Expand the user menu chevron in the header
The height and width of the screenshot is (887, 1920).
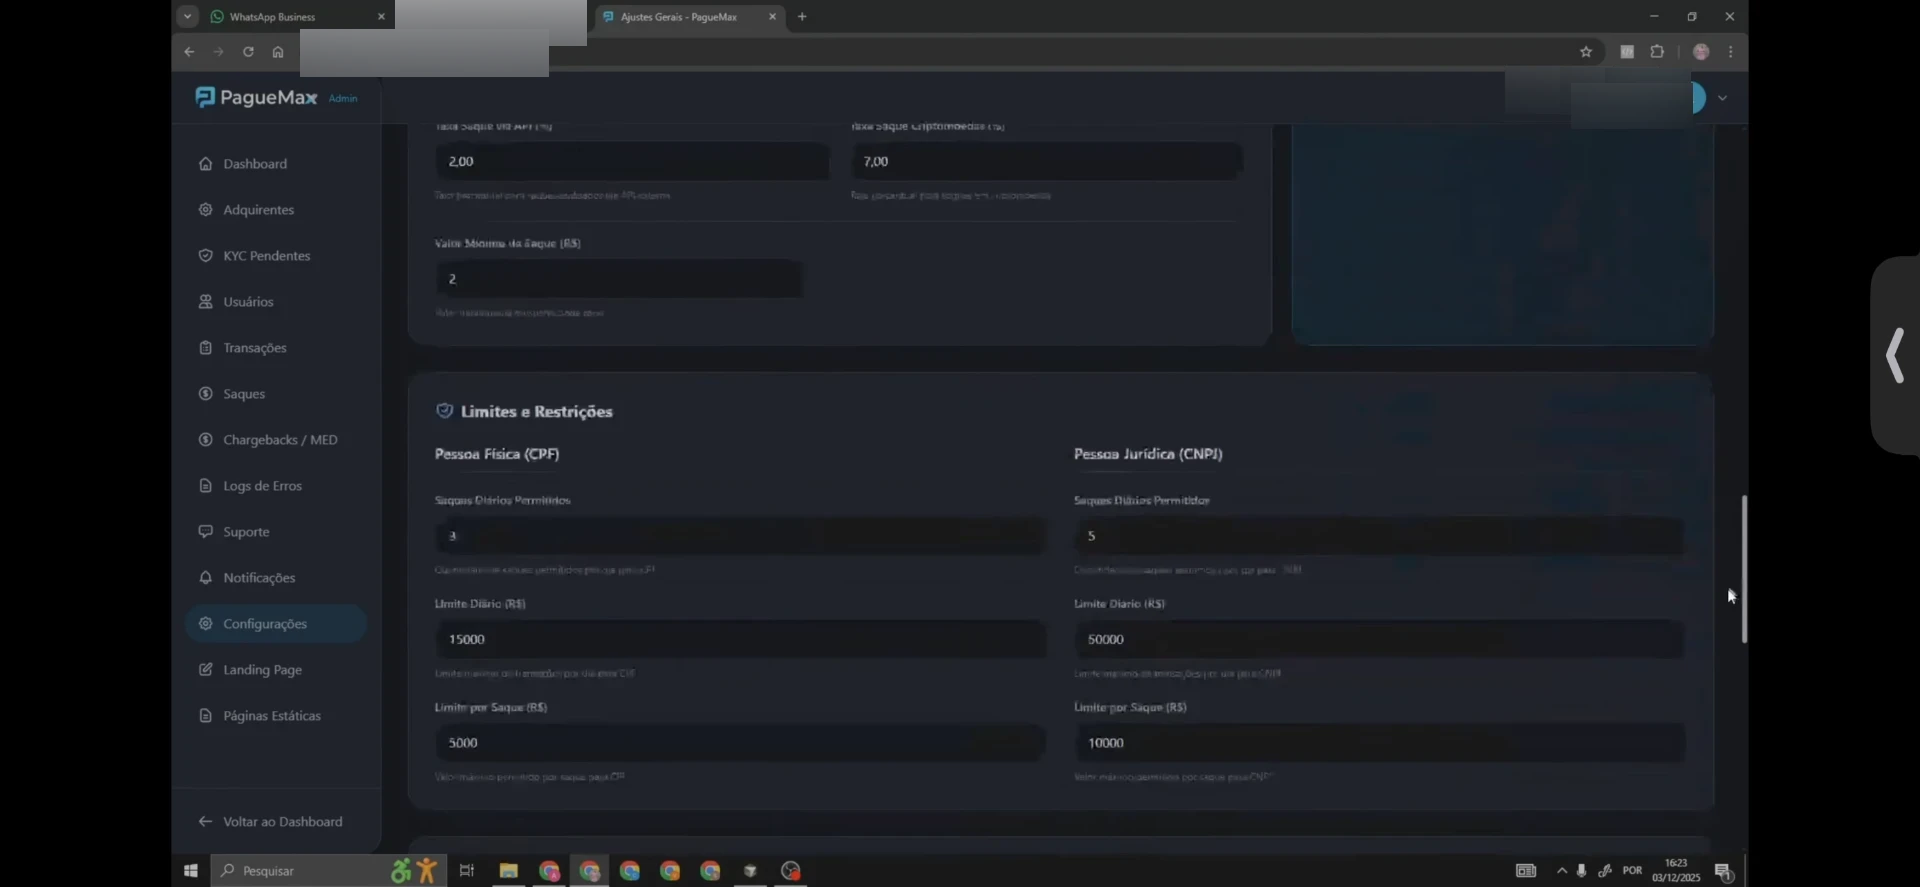coord(1722,98)
